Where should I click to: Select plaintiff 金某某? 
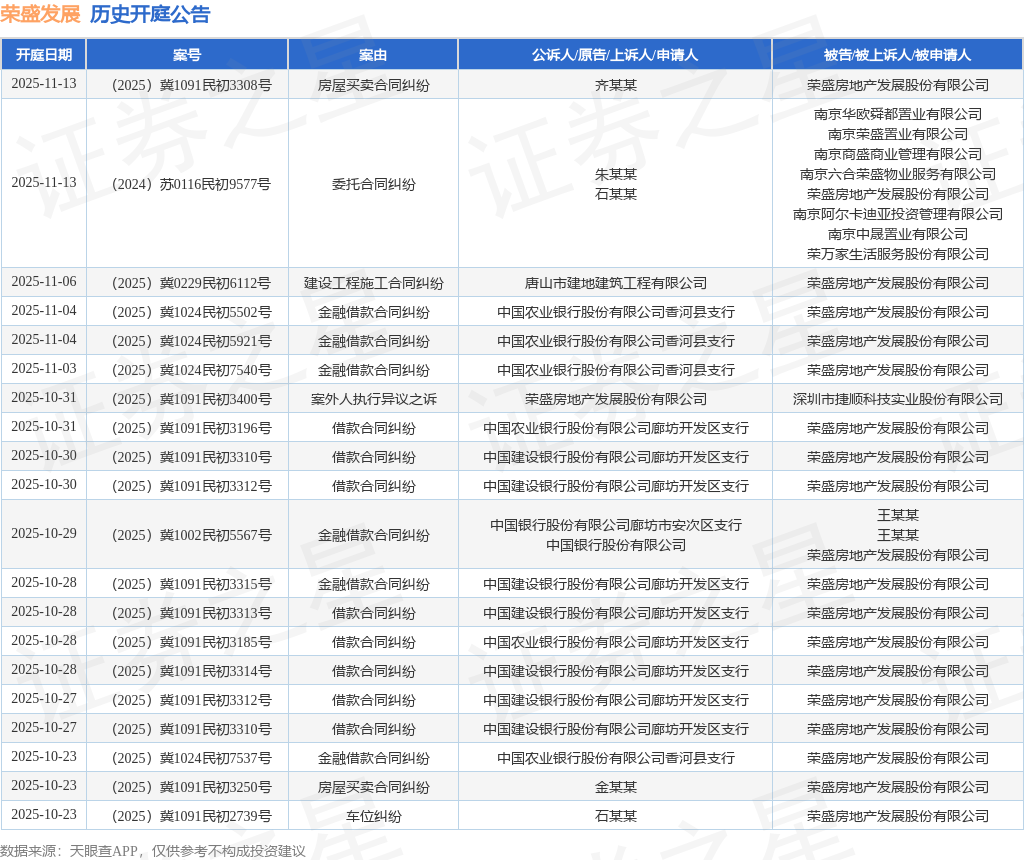click(615, 787)
